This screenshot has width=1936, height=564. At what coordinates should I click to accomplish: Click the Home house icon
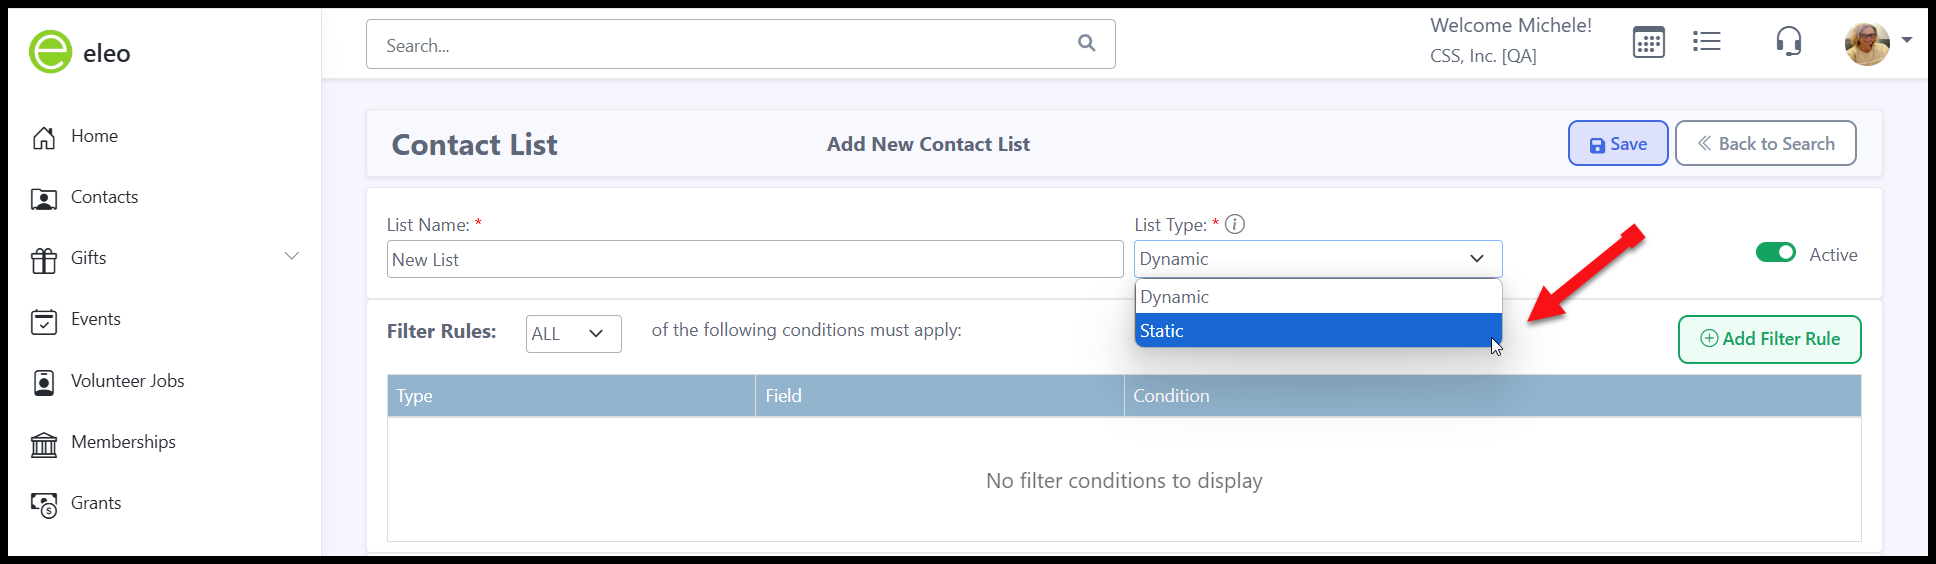pyautogui.click(x=44, y=137)
